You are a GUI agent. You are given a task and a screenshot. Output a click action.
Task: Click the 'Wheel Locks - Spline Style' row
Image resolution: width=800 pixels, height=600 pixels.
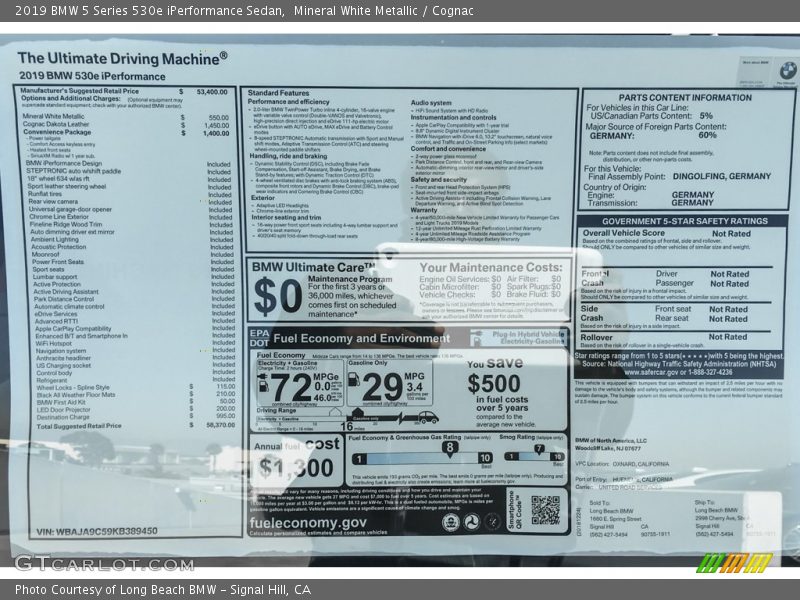pos(136,387)
